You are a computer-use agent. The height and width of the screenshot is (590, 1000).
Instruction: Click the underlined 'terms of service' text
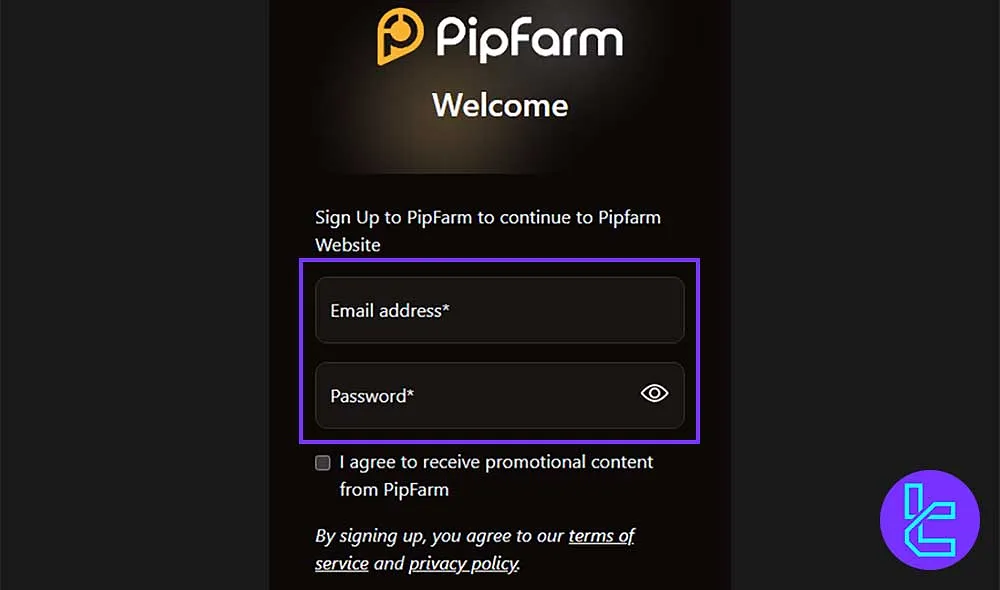pyautogui.click(x=602, y=536)
